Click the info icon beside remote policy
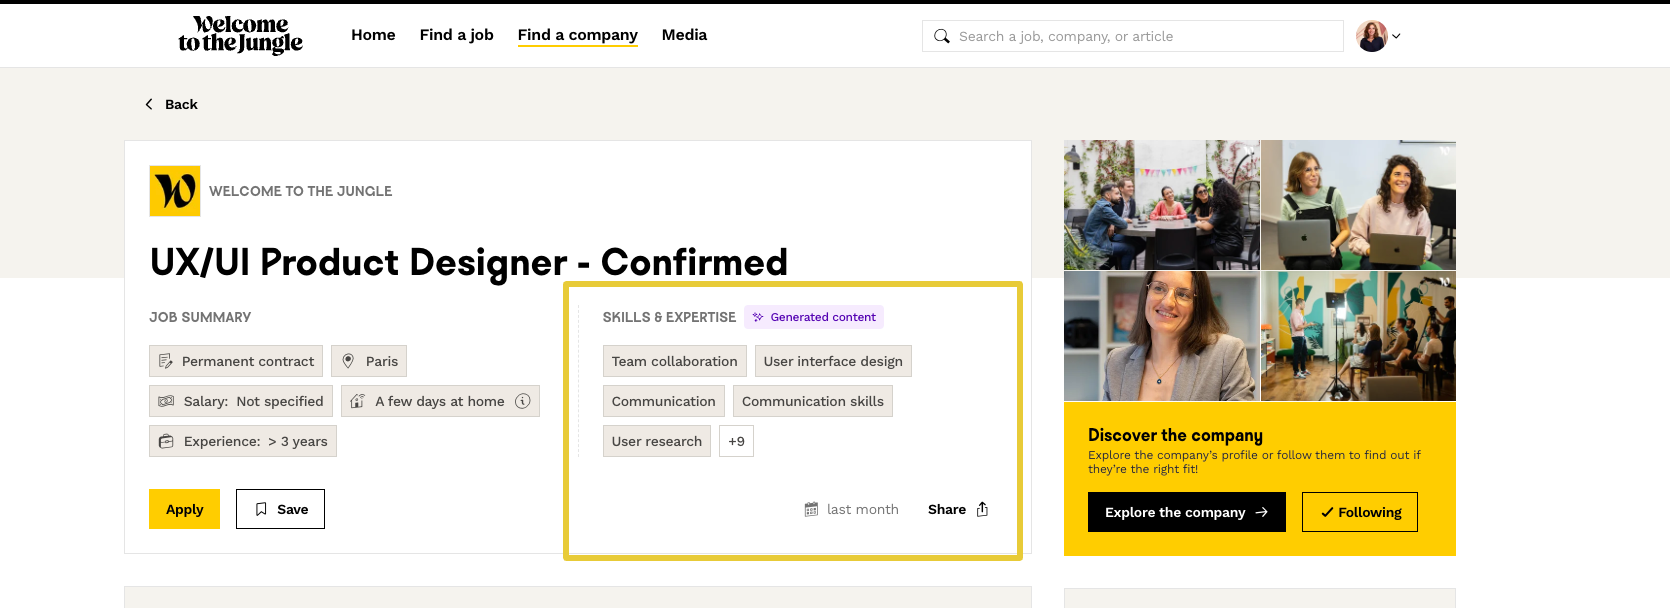 [522, 401]
